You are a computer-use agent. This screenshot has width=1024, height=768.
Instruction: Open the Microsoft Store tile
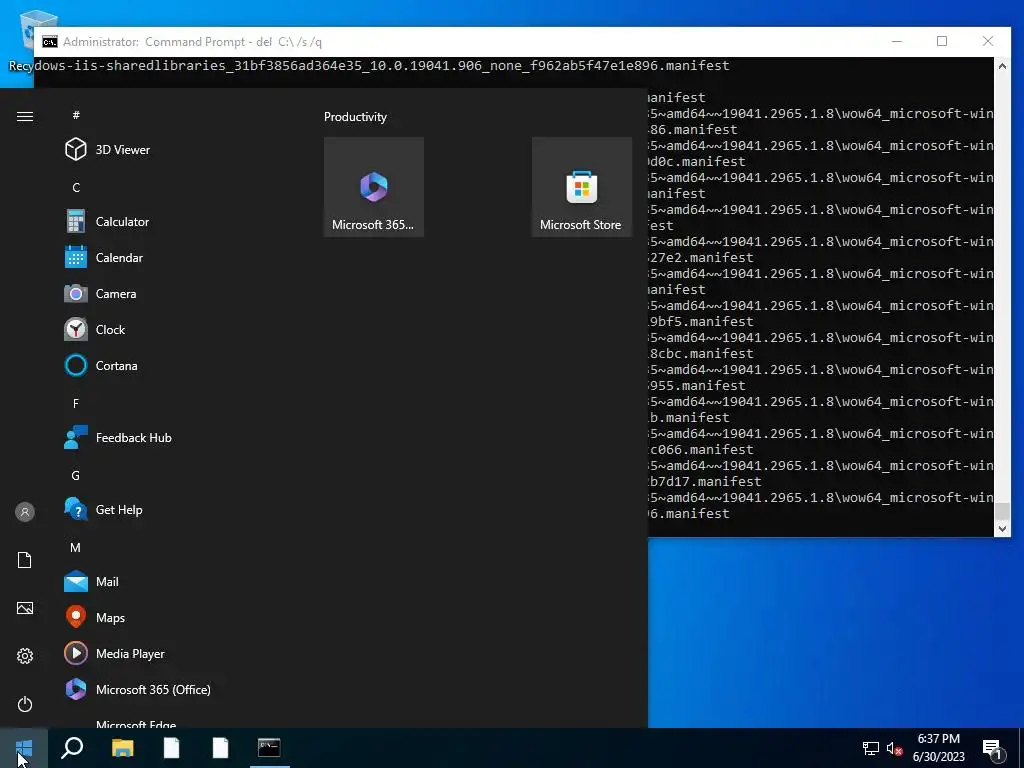coord(581,187)
